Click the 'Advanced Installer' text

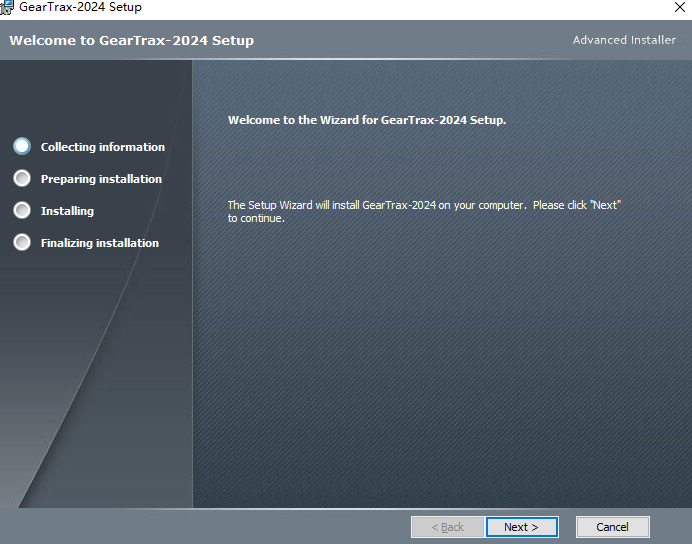click(x=624, y=40)
